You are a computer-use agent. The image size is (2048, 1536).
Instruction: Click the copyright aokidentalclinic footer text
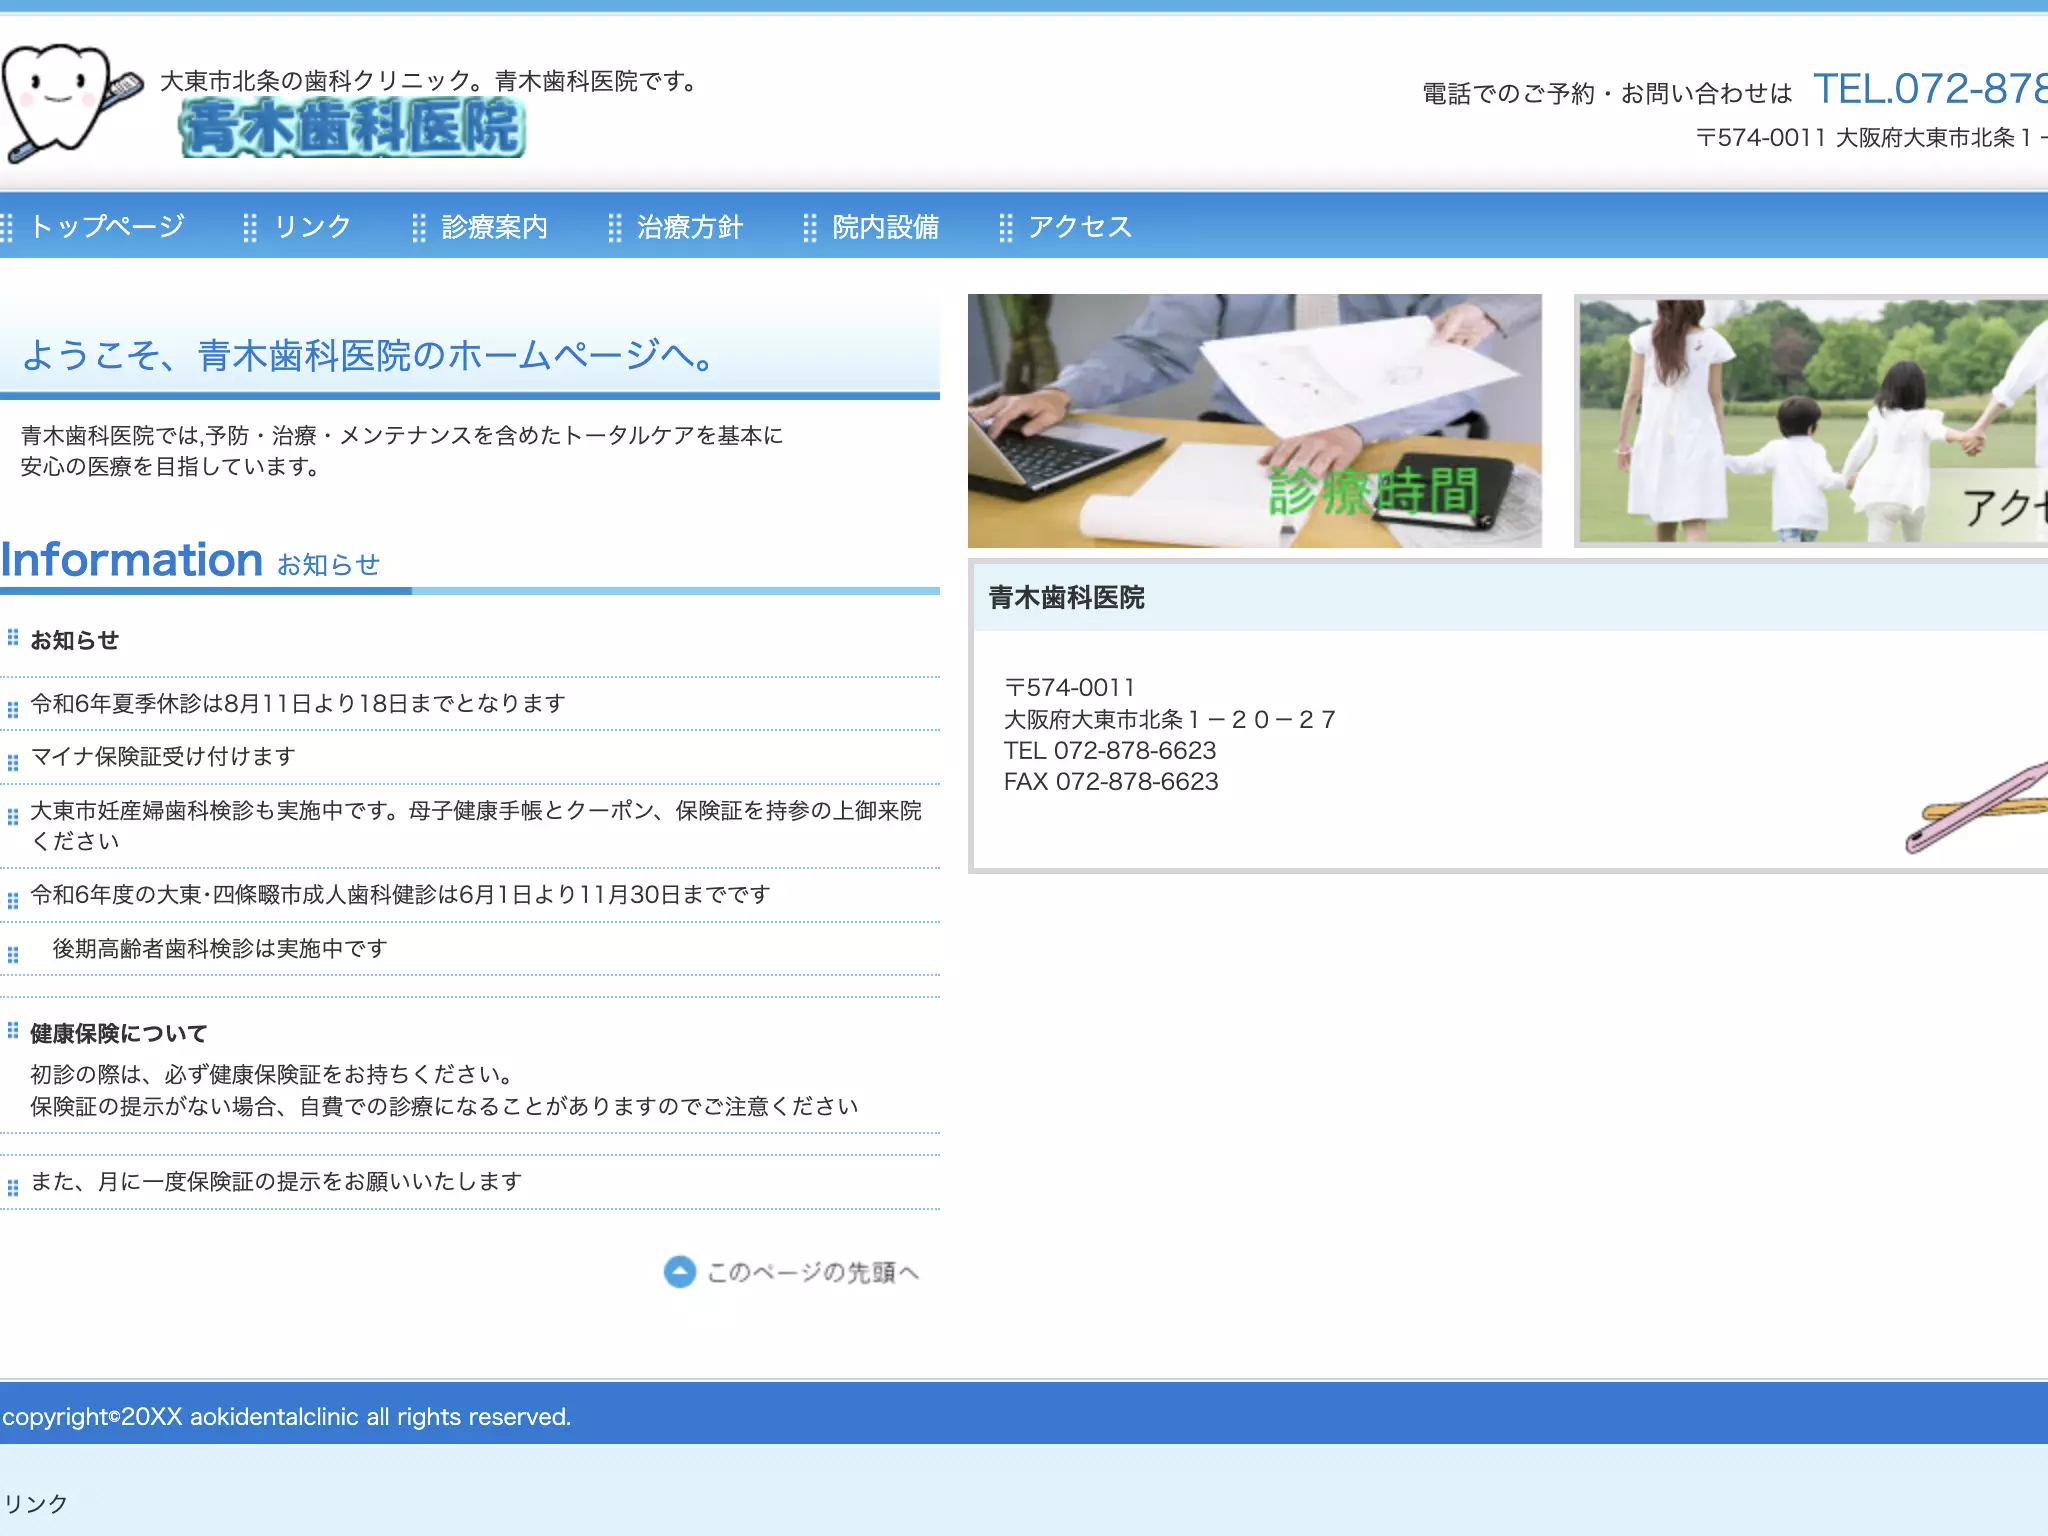(286, 1416)
